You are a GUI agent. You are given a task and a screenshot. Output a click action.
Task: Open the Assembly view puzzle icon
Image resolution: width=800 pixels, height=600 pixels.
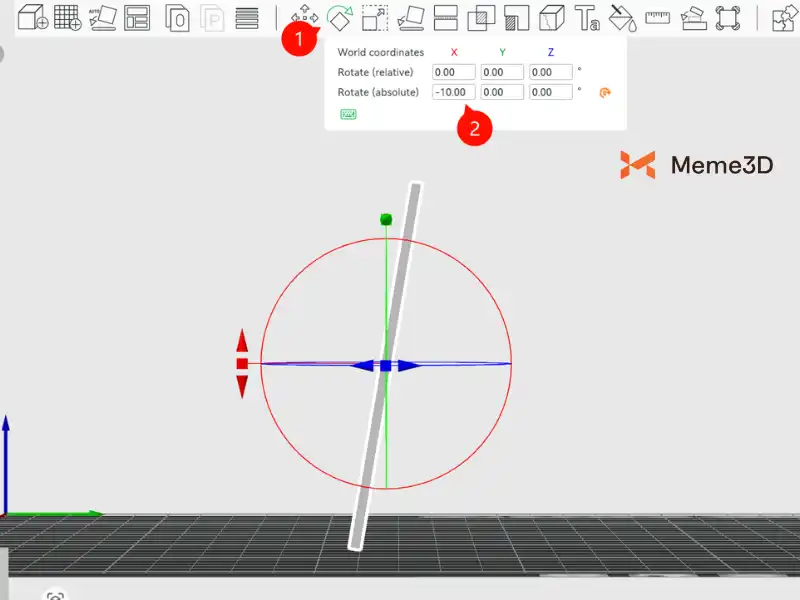pyautogui.click(x=783, y=18)
